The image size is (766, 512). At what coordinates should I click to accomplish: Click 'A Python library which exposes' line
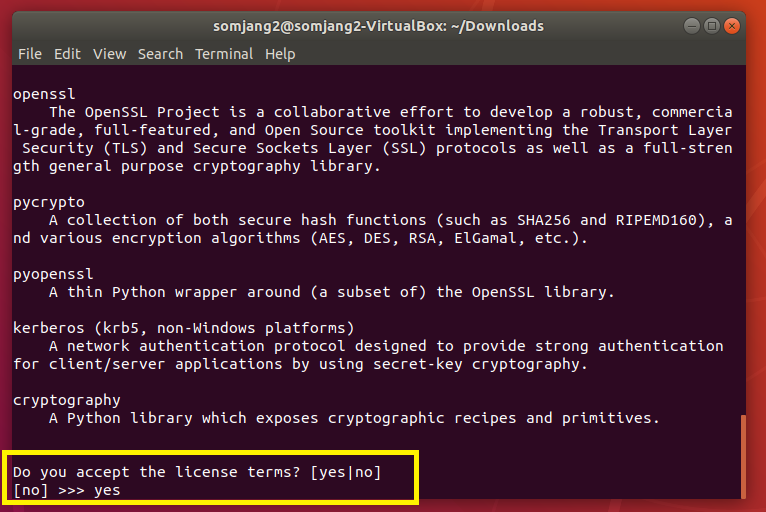354,418
